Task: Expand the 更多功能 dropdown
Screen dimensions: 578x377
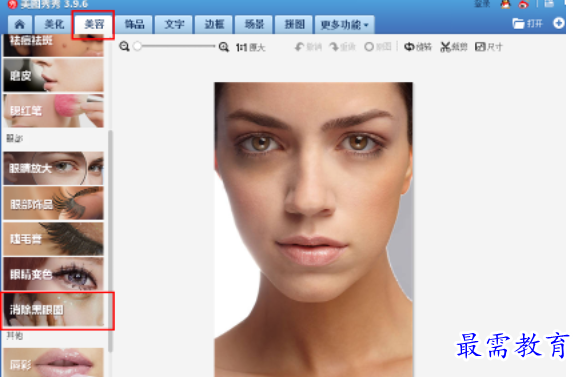Action: pyautogui.click(x=344, y=25)
